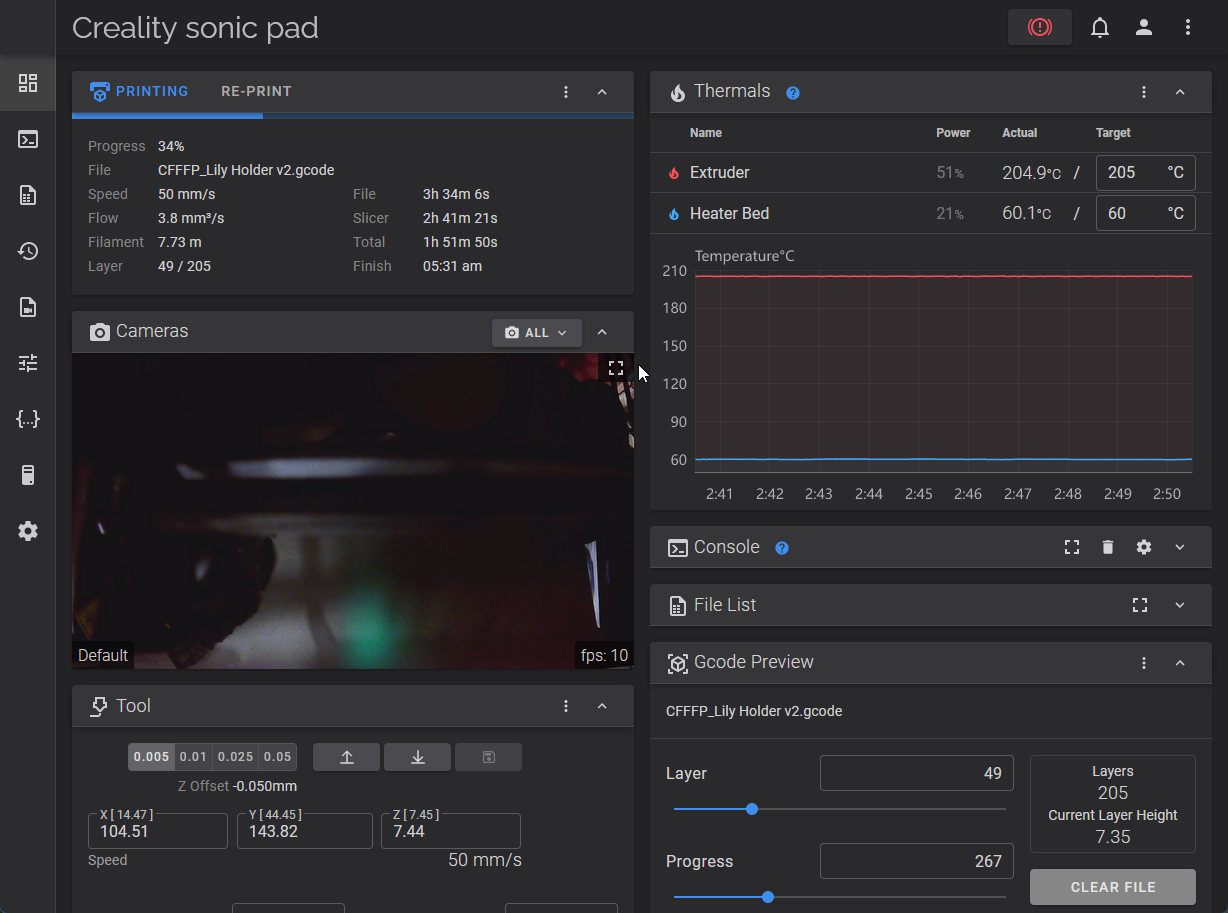Click the Extruder target temperature field

[x=1146, y=173]
